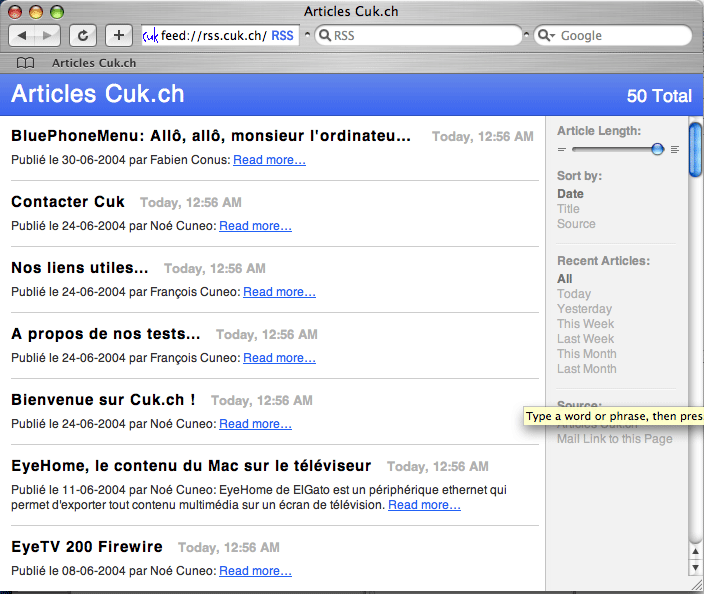Zoom window with the green button

[x=57, y=12]
